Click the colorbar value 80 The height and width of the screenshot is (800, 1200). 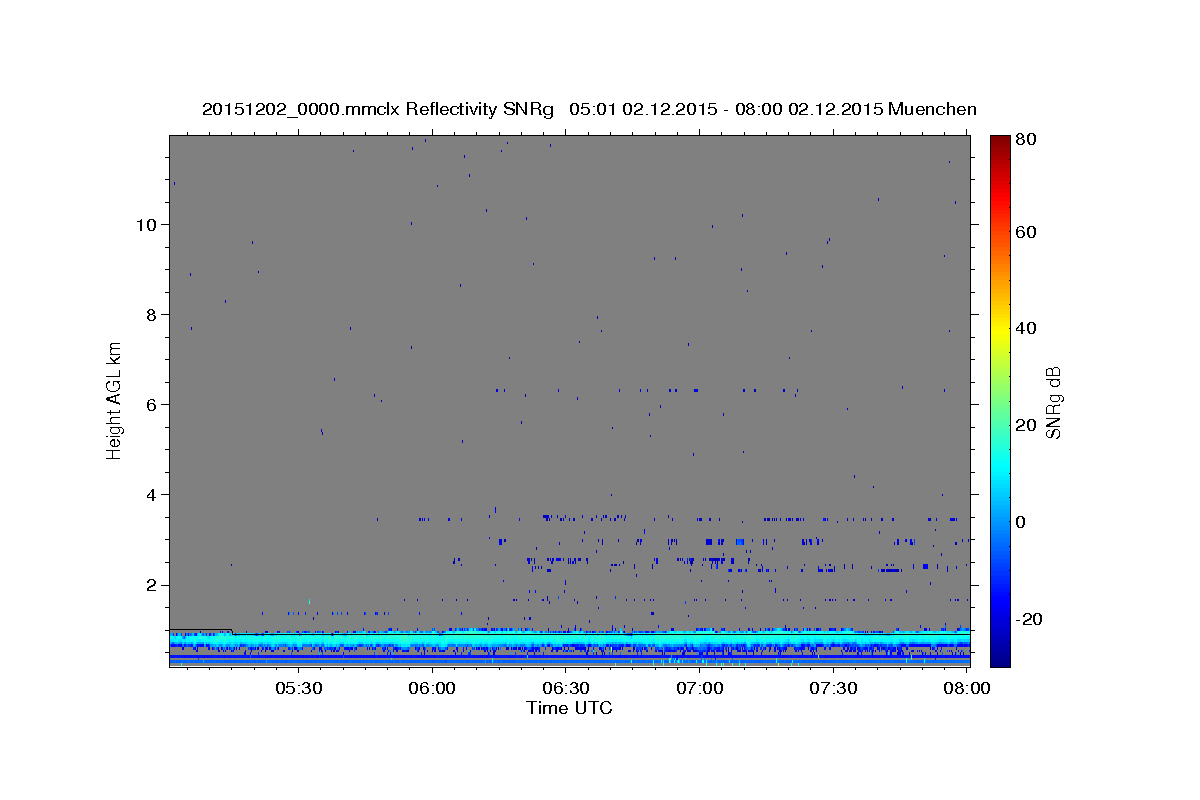click(x=1026, y=140)
